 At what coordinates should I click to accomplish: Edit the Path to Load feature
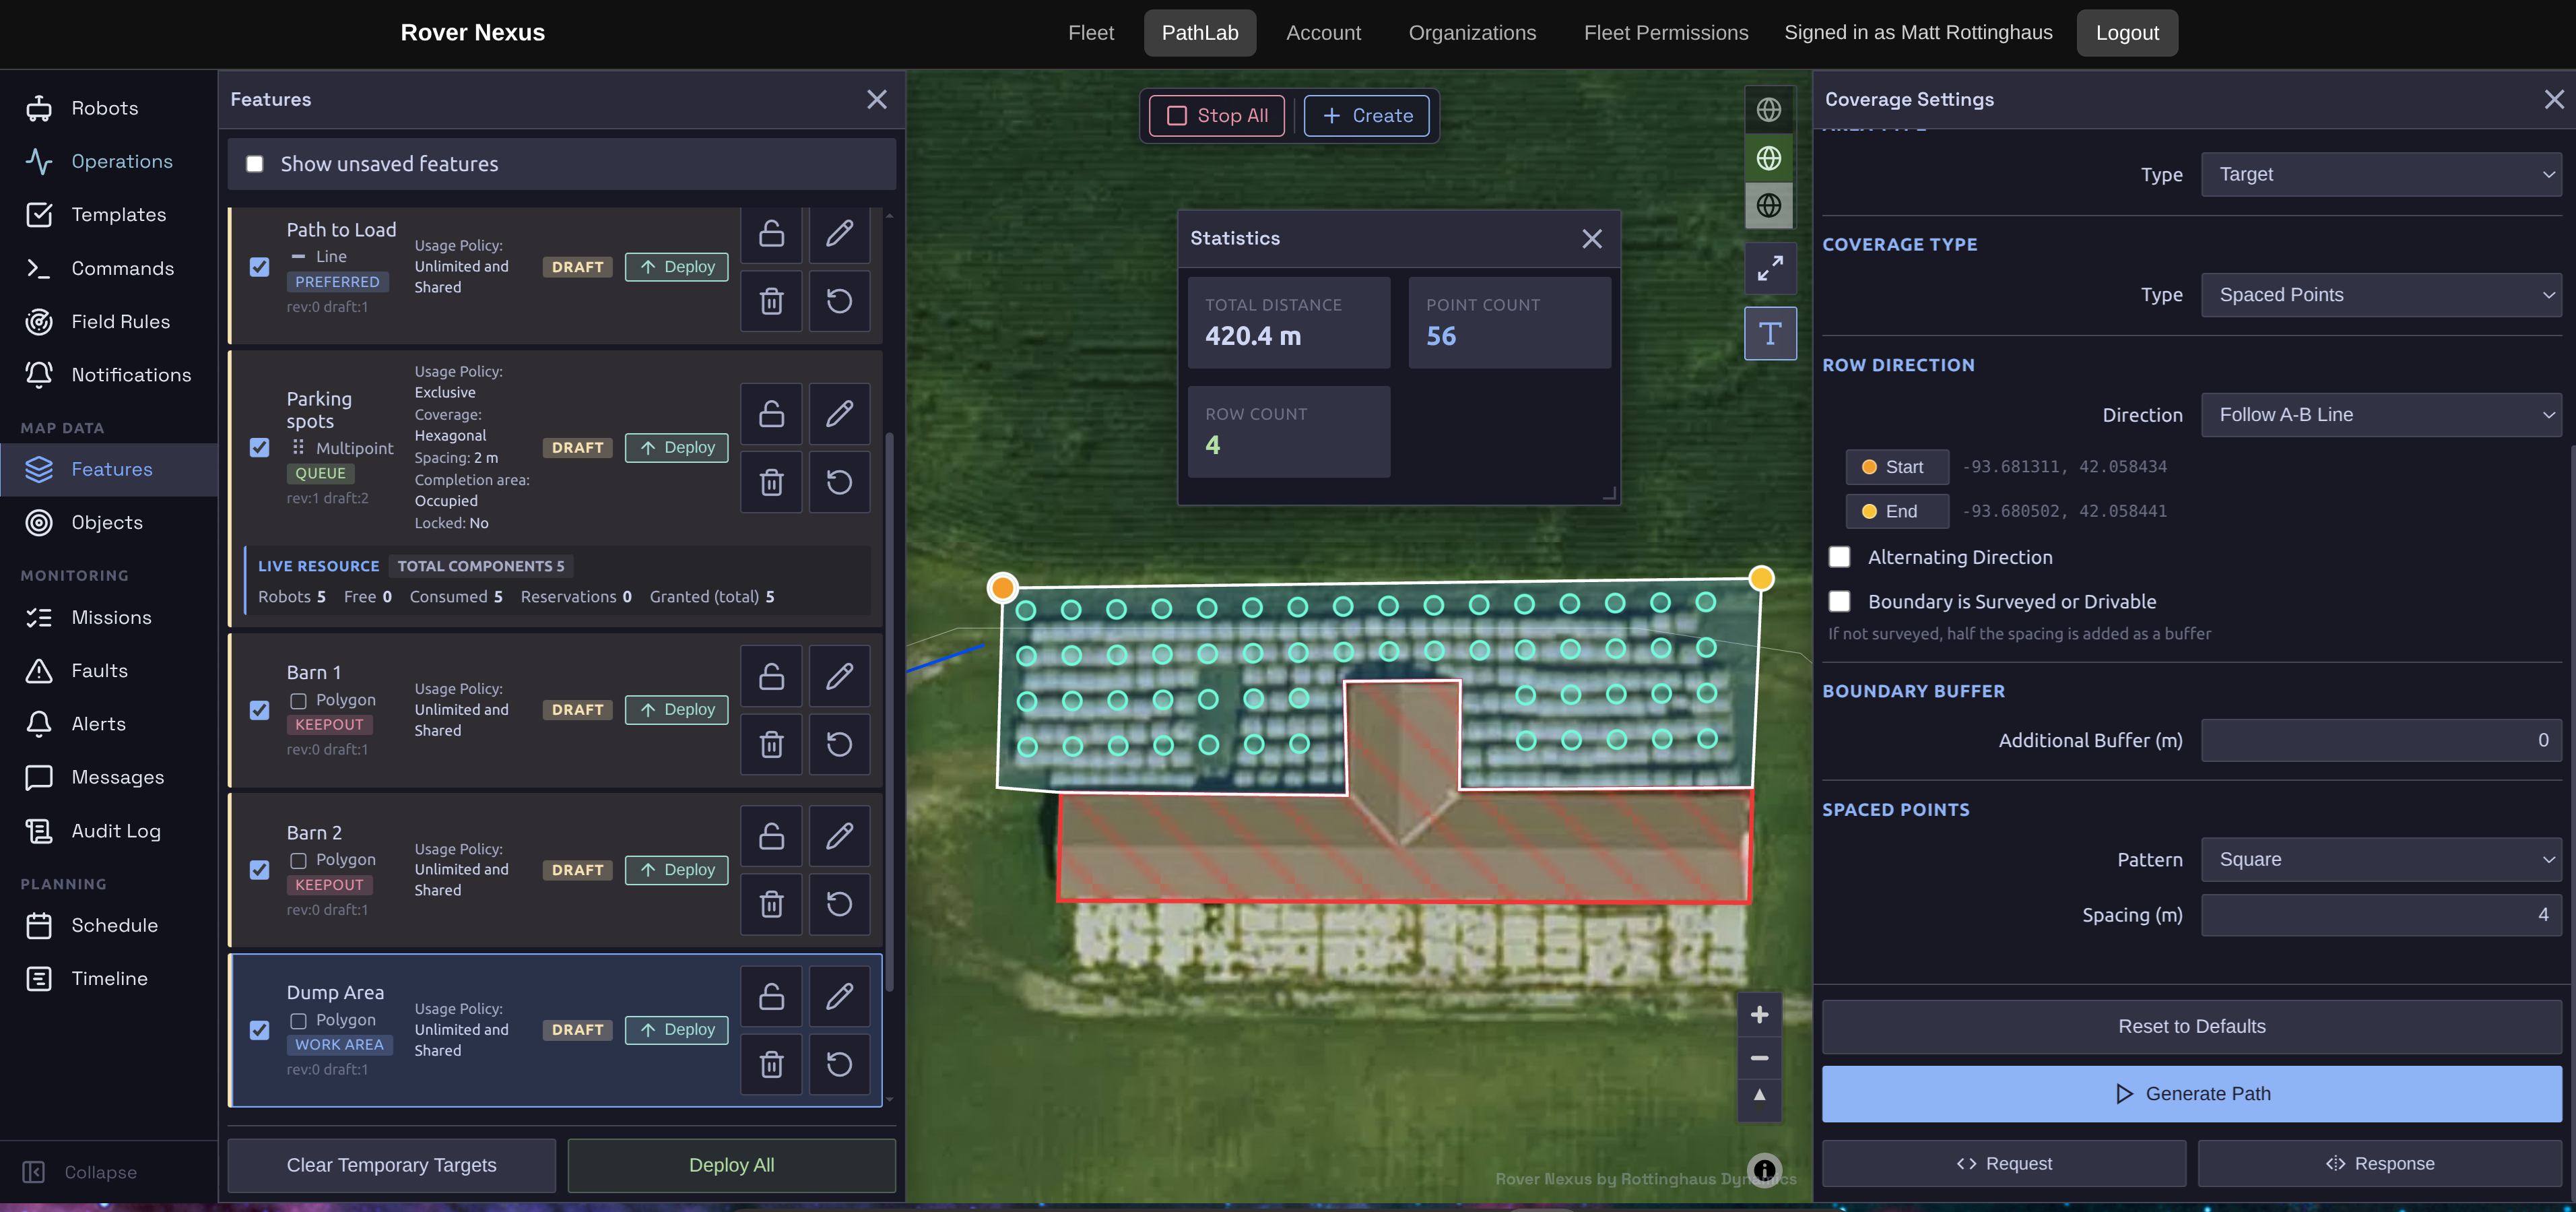point(839,234)
